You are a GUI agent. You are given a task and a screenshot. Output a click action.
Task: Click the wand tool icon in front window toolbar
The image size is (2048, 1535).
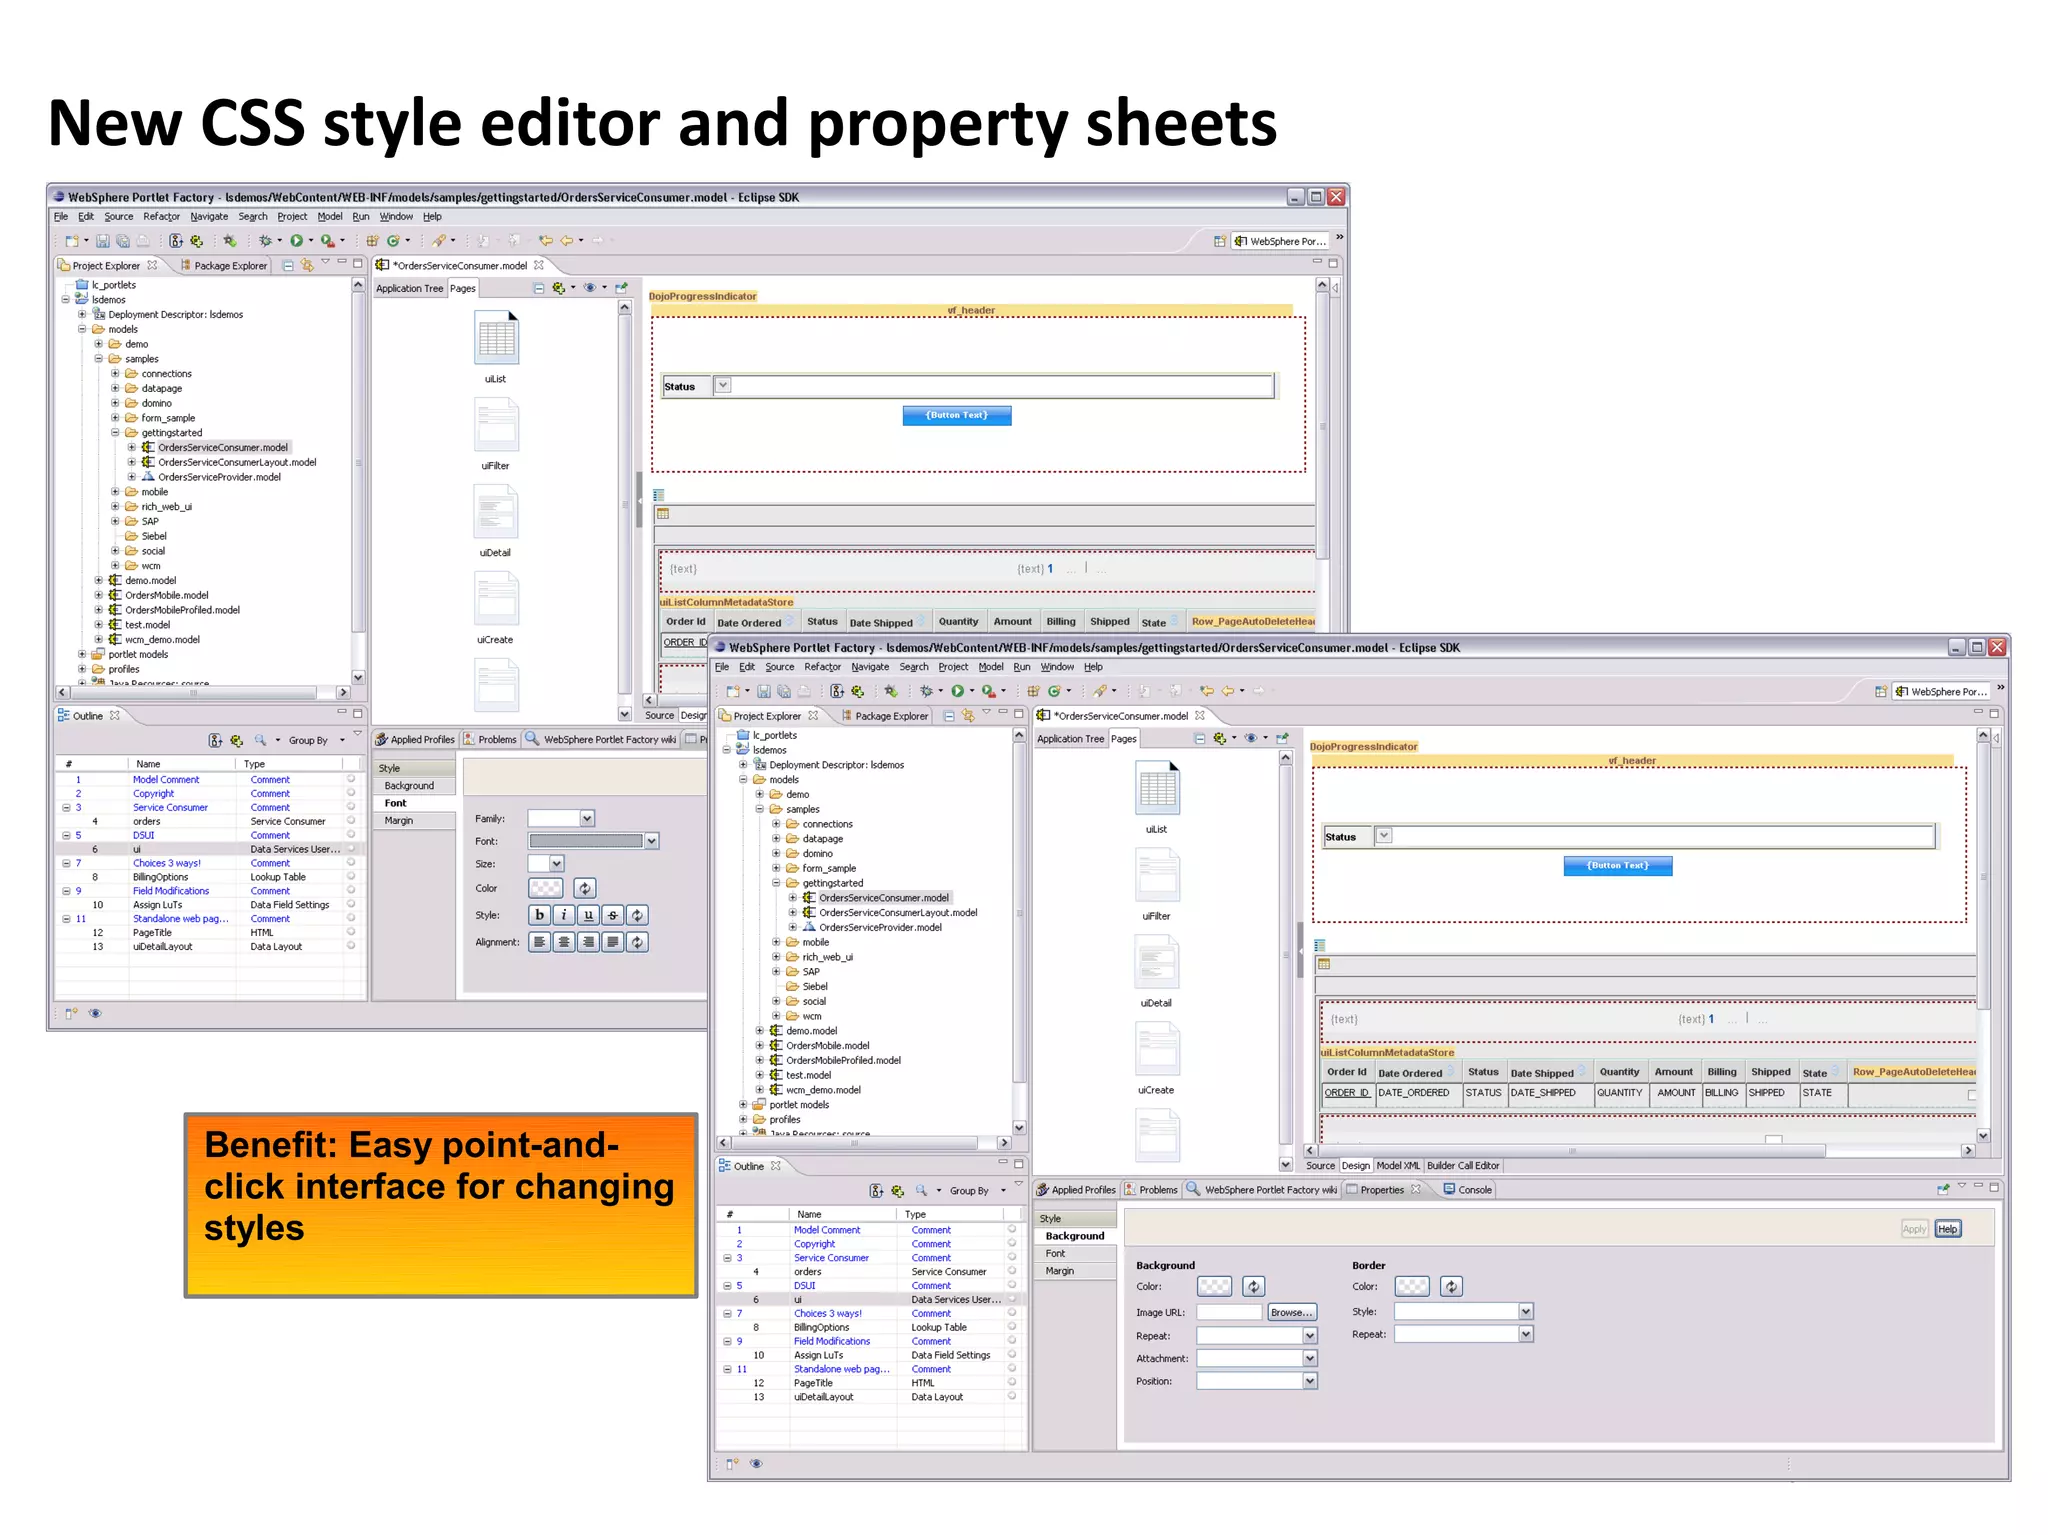point(1099,691)
